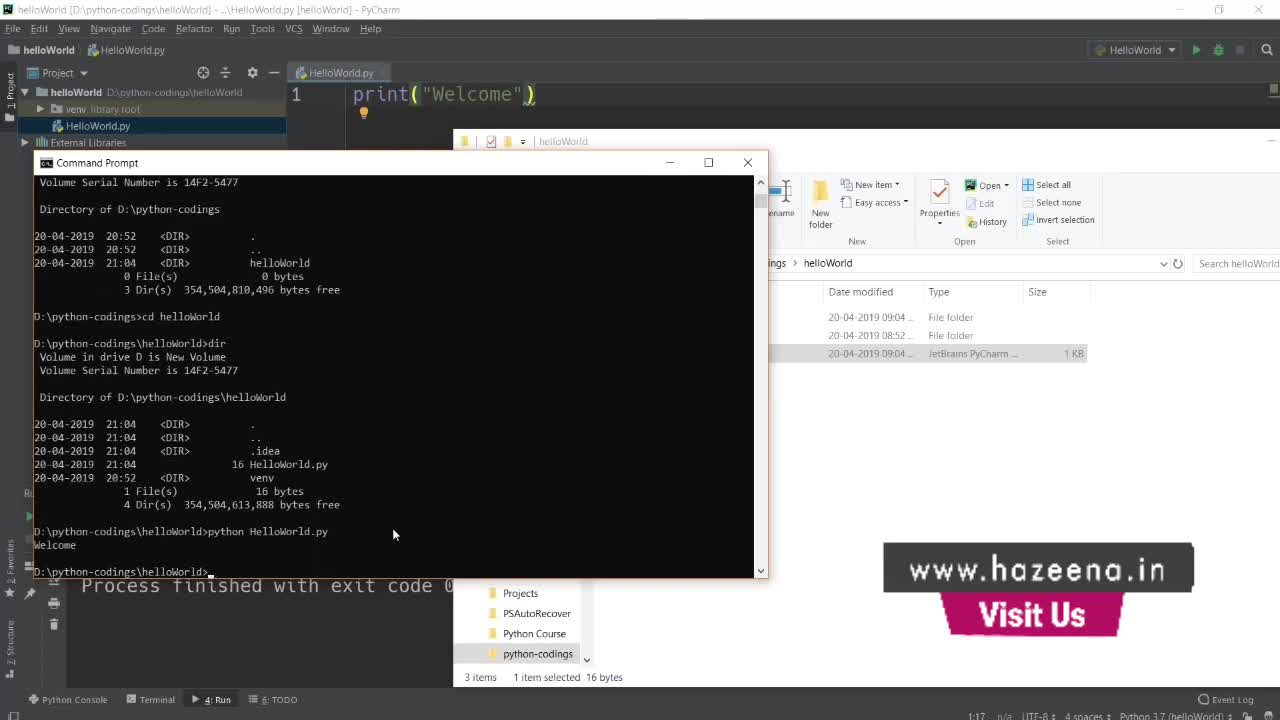Click History in Explorer ribbon
The height and width of the screenshot is (720, 1280).
986,222
